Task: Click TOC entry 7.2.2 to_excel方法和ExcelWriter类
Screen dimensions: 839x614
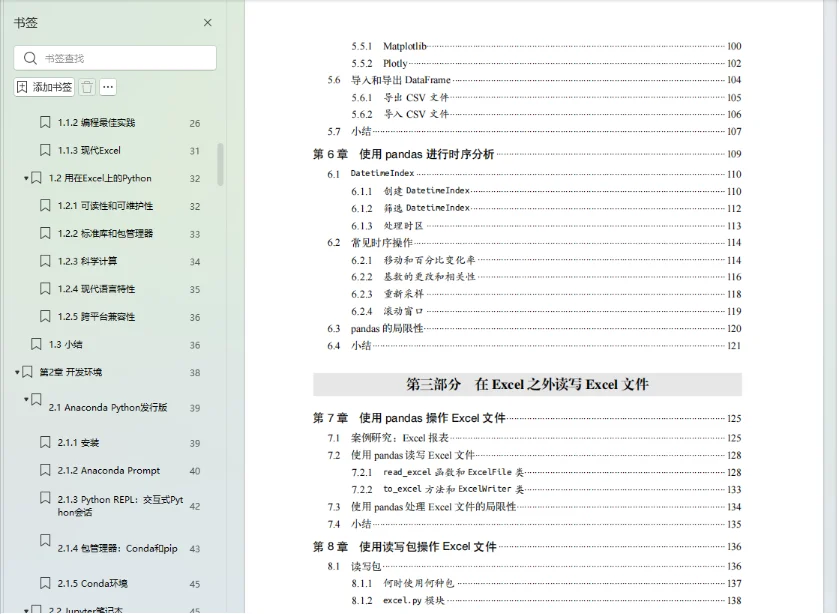Action: pos(546,489)
